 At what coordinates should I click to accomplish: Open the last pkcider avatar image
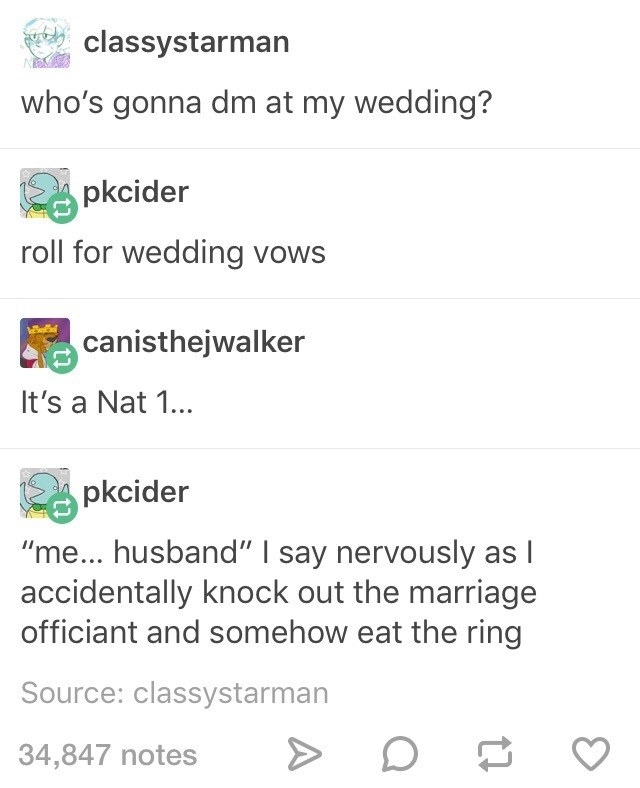coord(45,492)
